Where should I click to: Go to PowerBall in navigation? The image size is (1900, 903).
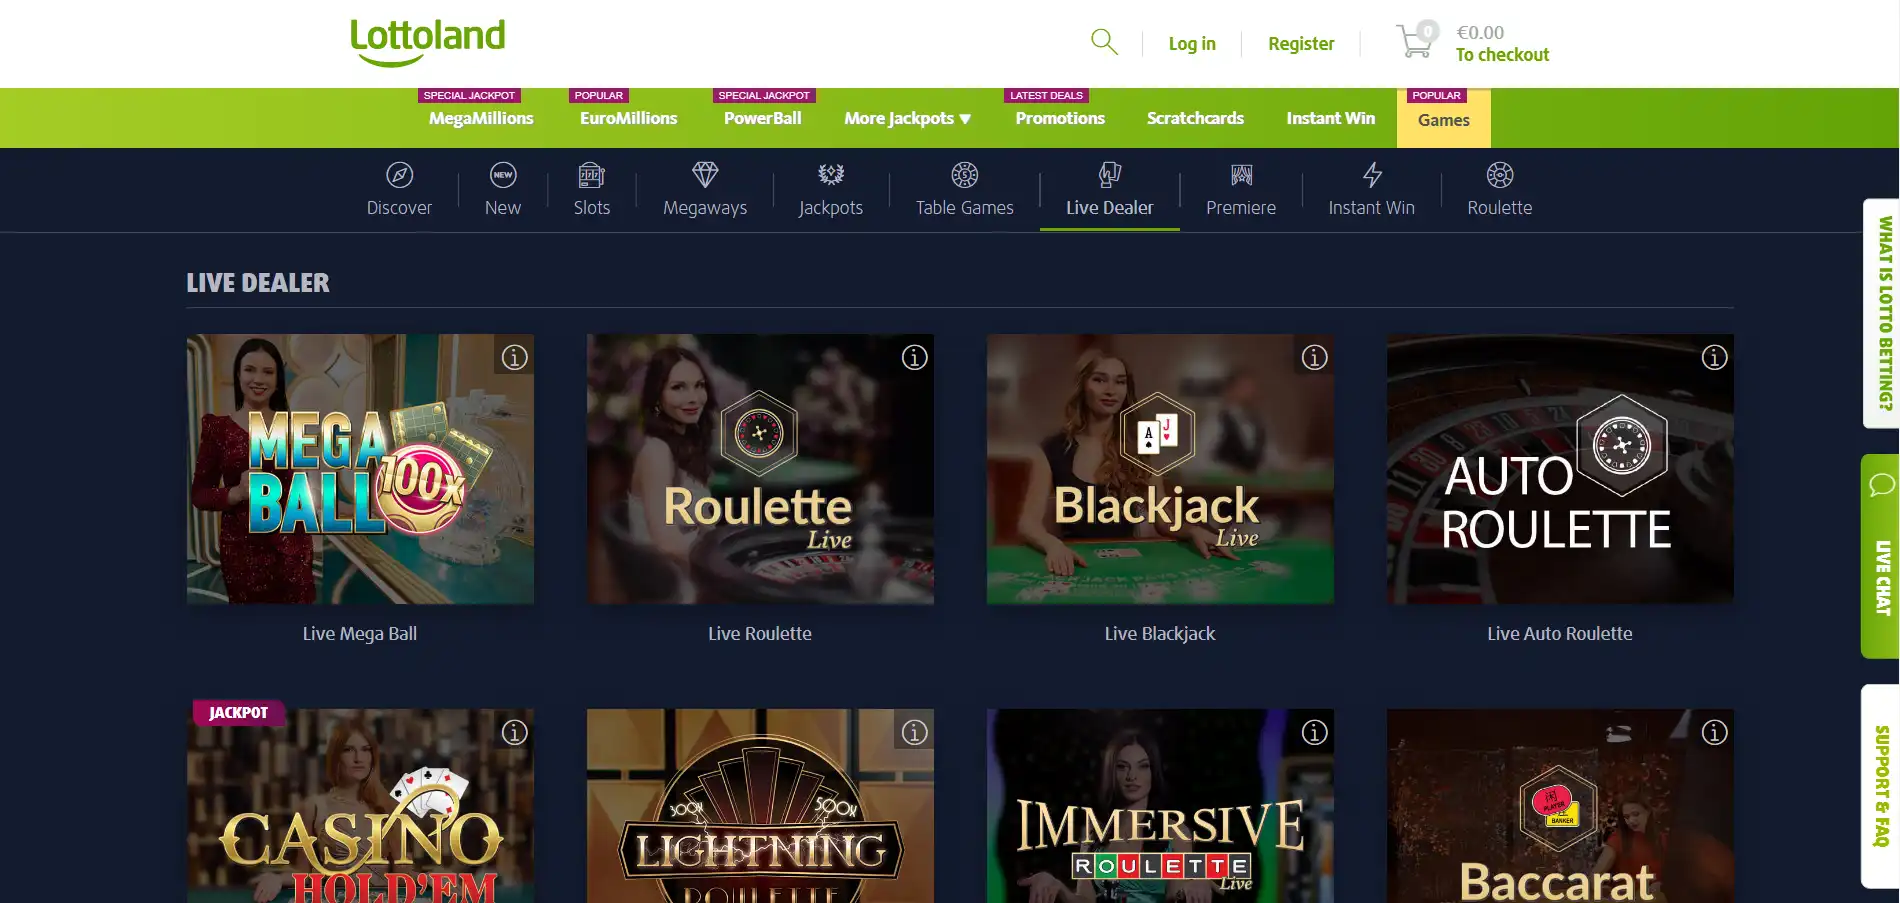(762, 118)
